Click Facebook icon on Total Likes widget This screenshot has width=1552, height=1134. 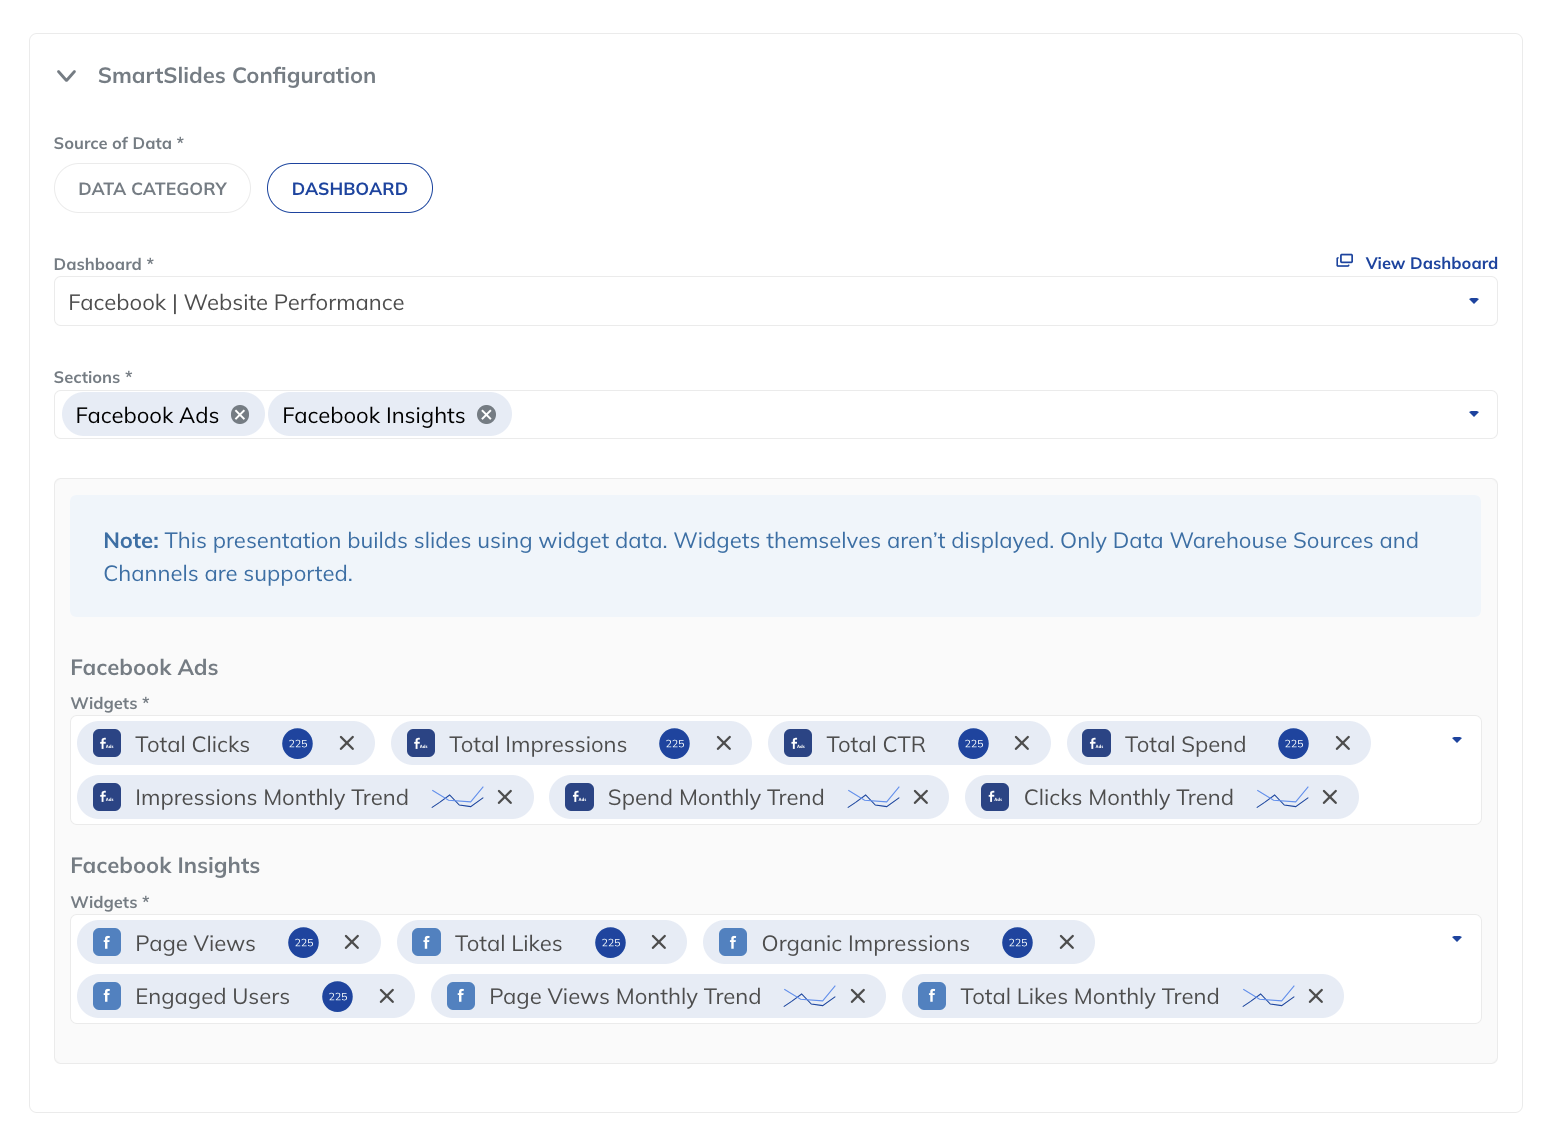(427, 942)
